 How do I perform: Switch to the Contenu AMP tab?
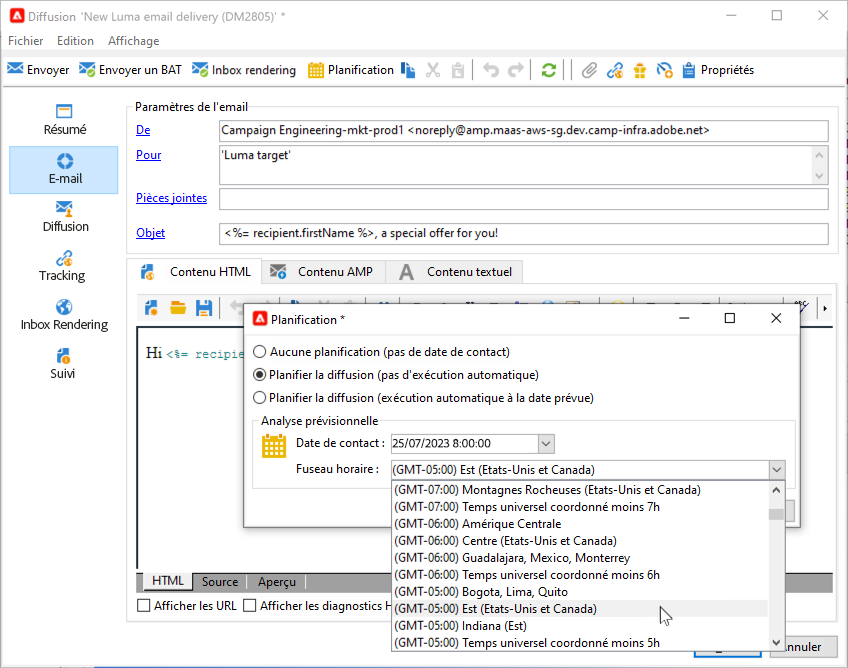(323, 272)
